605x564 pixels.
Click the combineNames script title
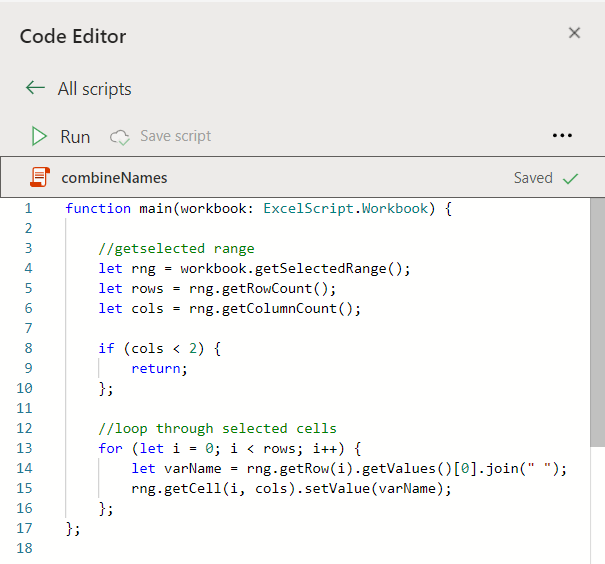(x=114, y=178)
